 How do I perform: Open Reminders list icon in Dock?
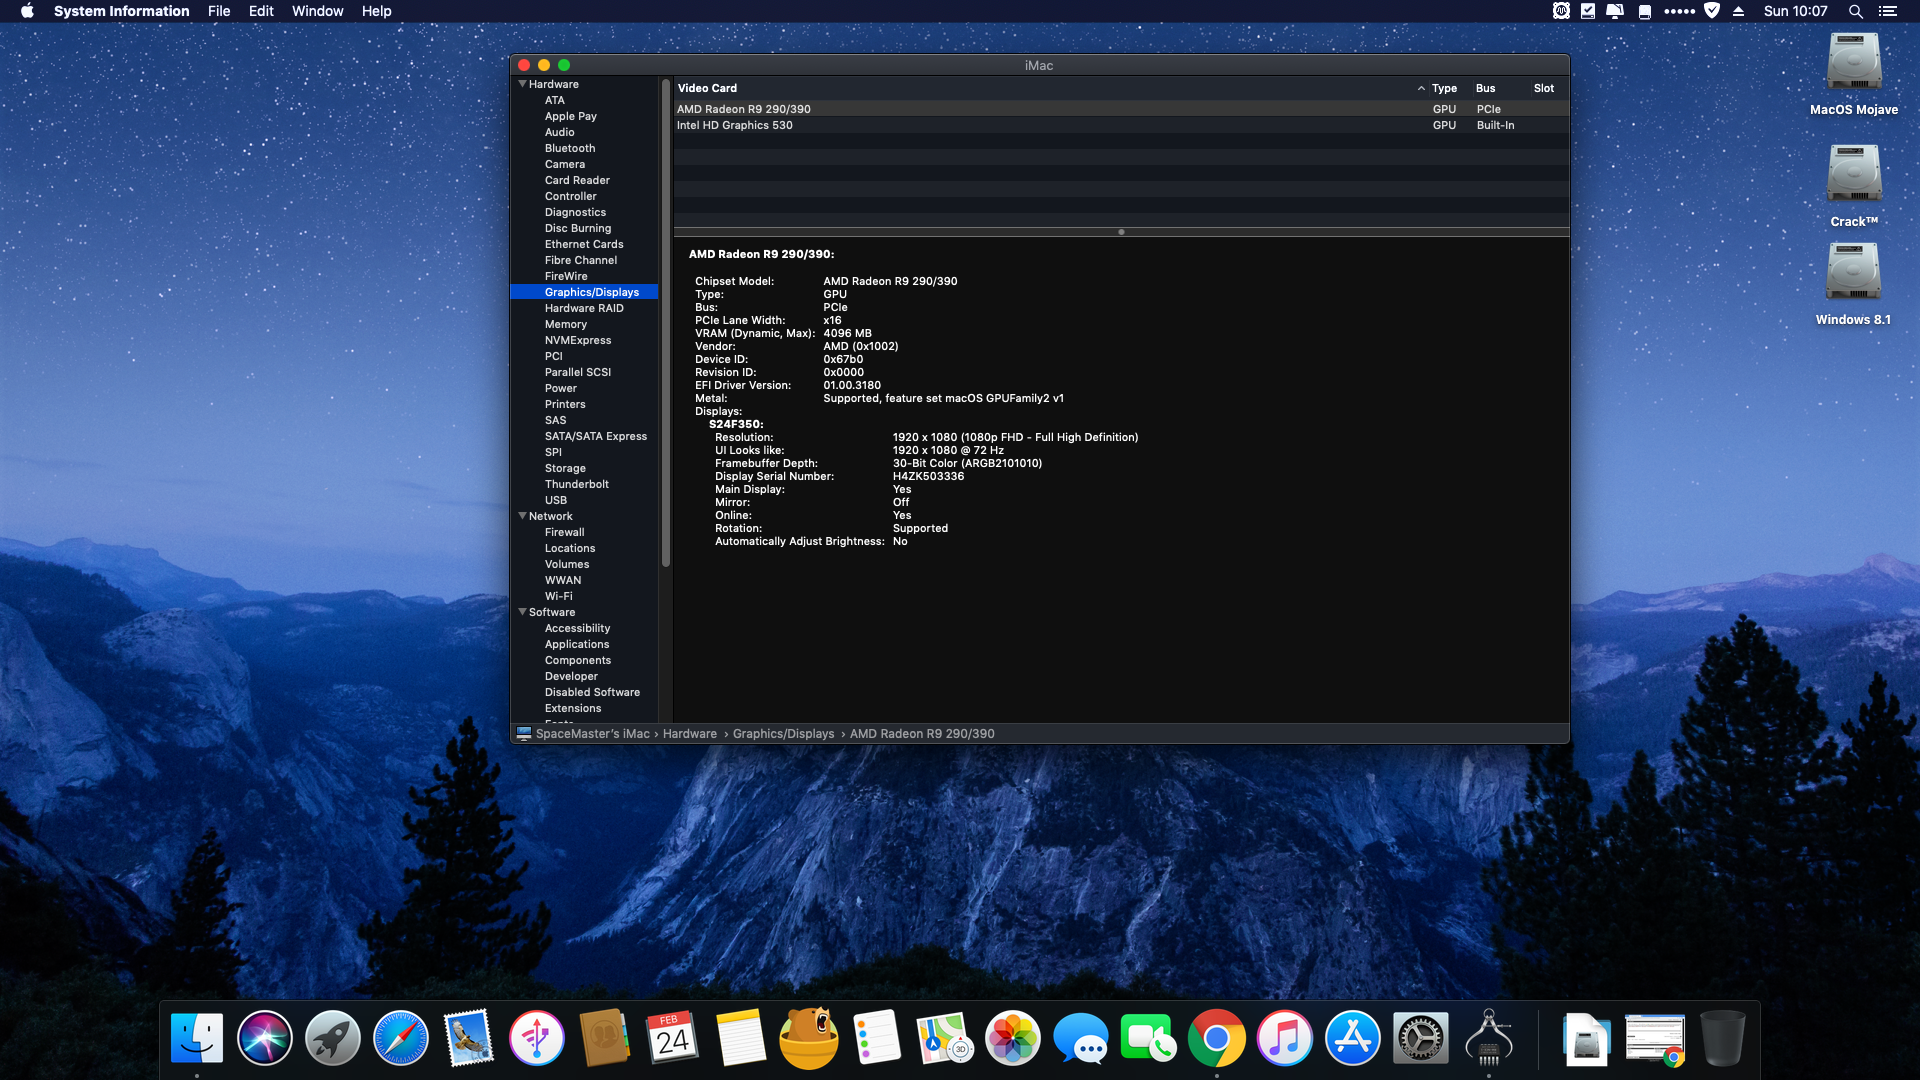(x=877, y=1038)
